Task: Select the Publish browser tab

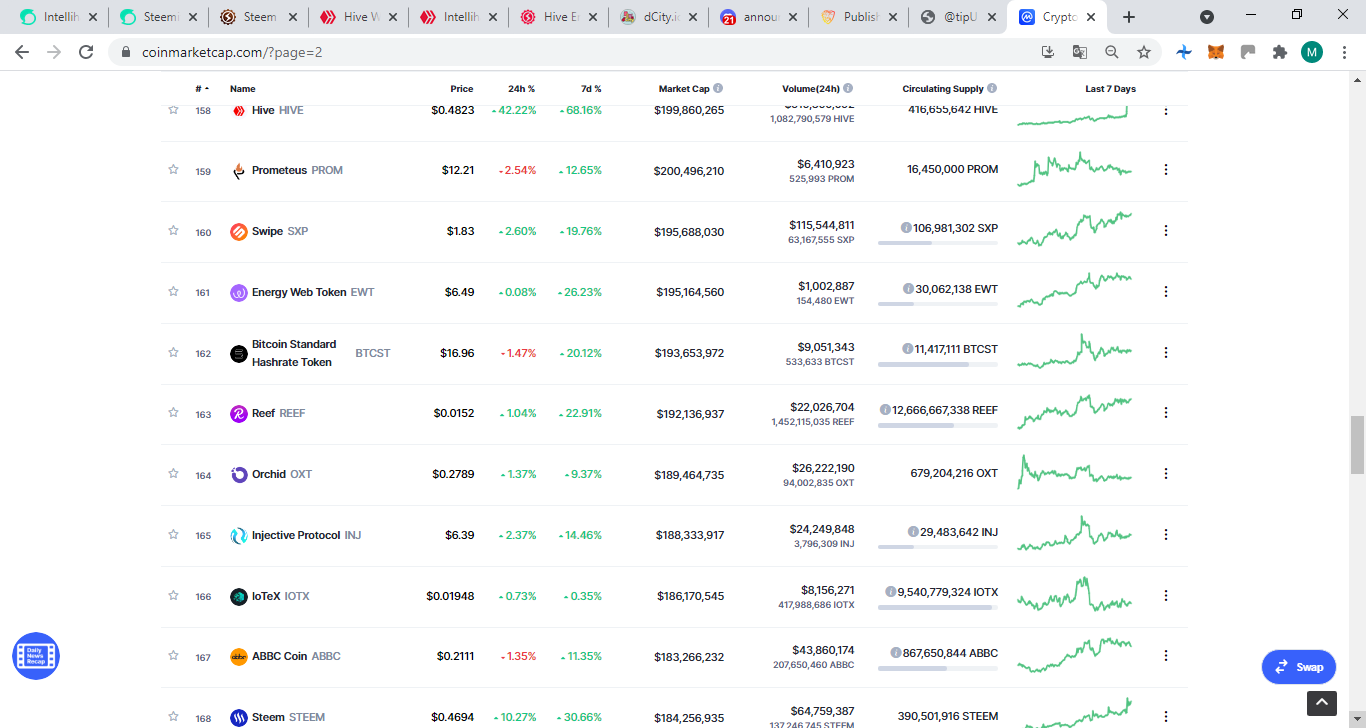Action: point(857,17)
